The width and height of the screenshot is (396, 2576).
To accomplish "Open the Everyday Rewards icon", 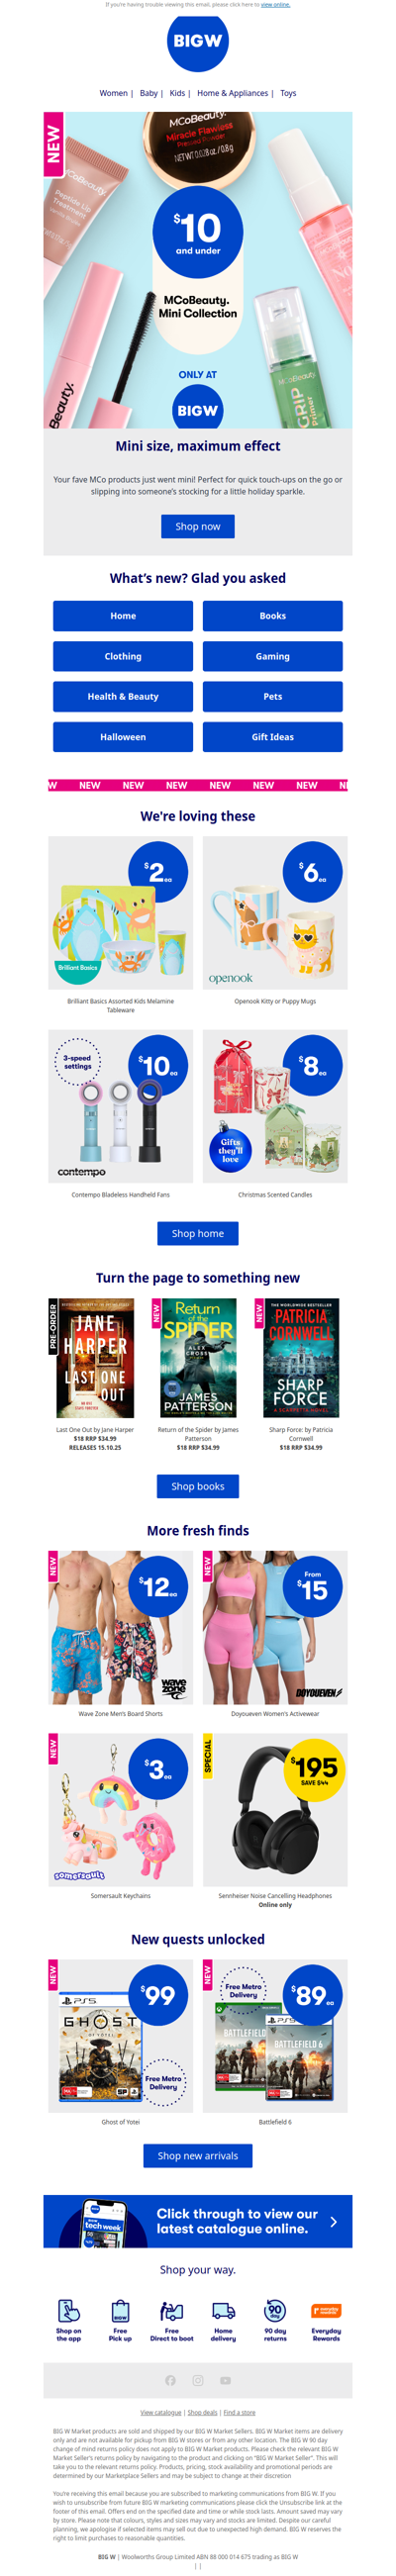I will coord(326,2311).
